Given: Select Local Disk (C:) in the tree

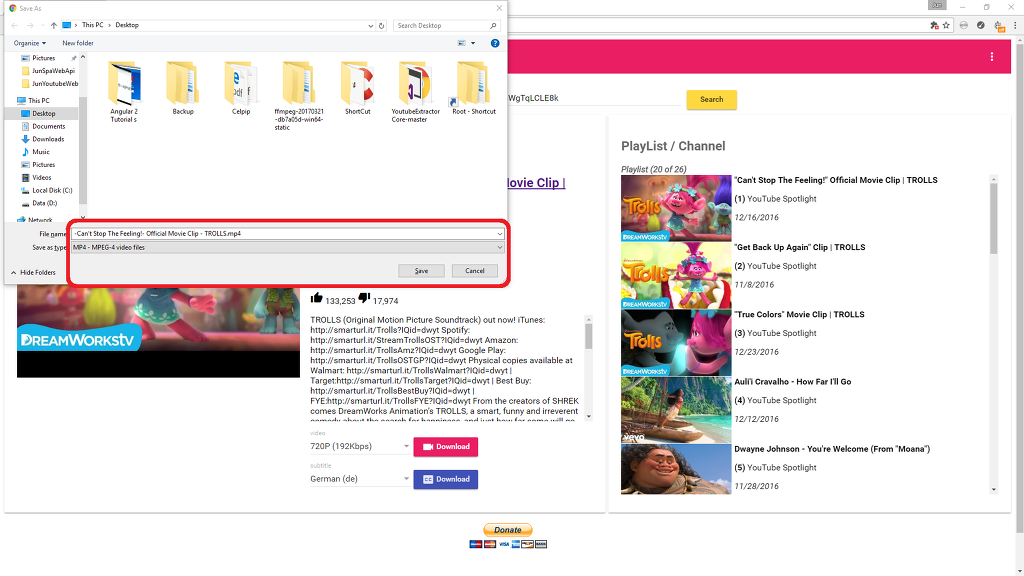Looking at the screenshot, I should 52,191.
